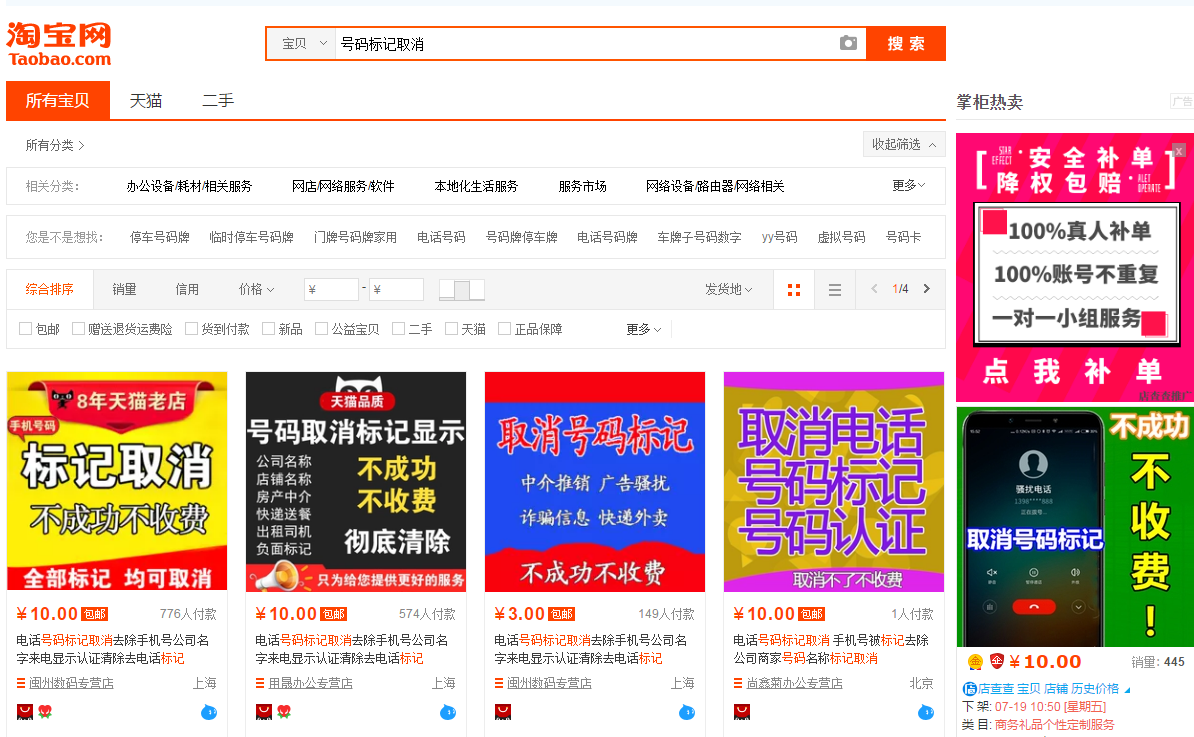1194x737 pixels.
Task: Enable the 正品保障 checkbox
Action: [504, 328]
